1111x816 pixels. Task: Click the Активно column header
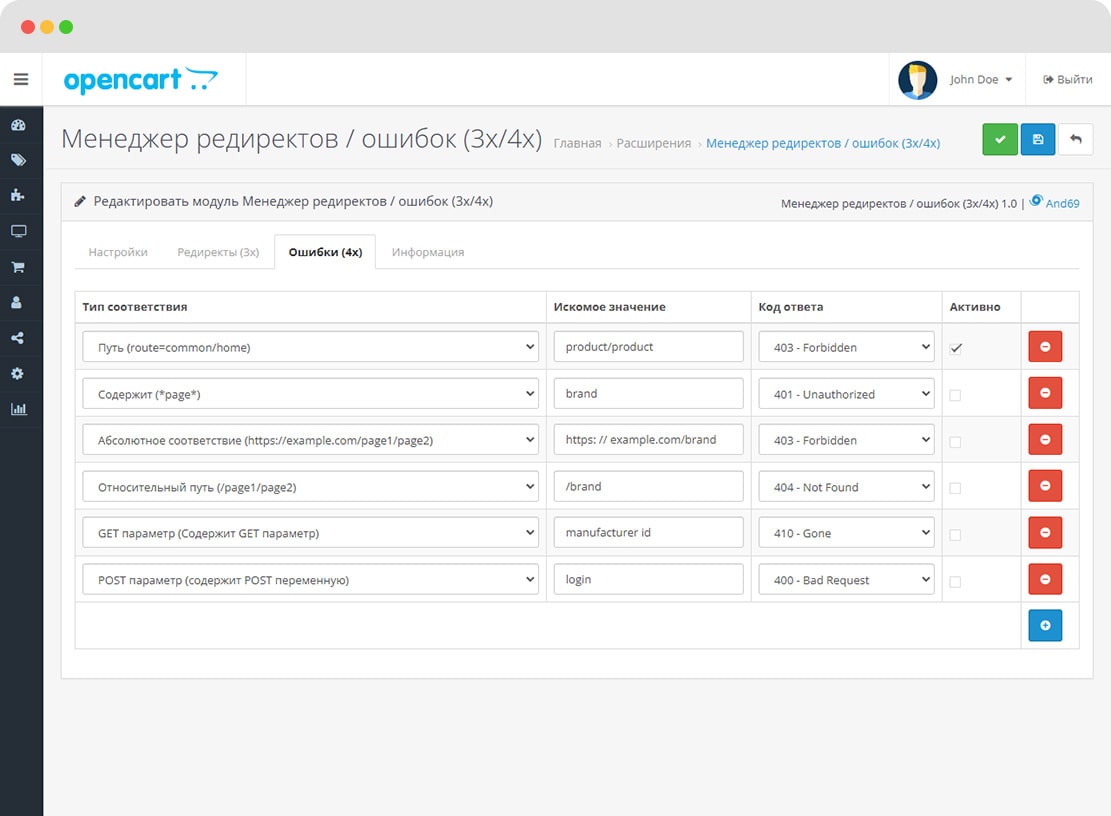point(975,307)
